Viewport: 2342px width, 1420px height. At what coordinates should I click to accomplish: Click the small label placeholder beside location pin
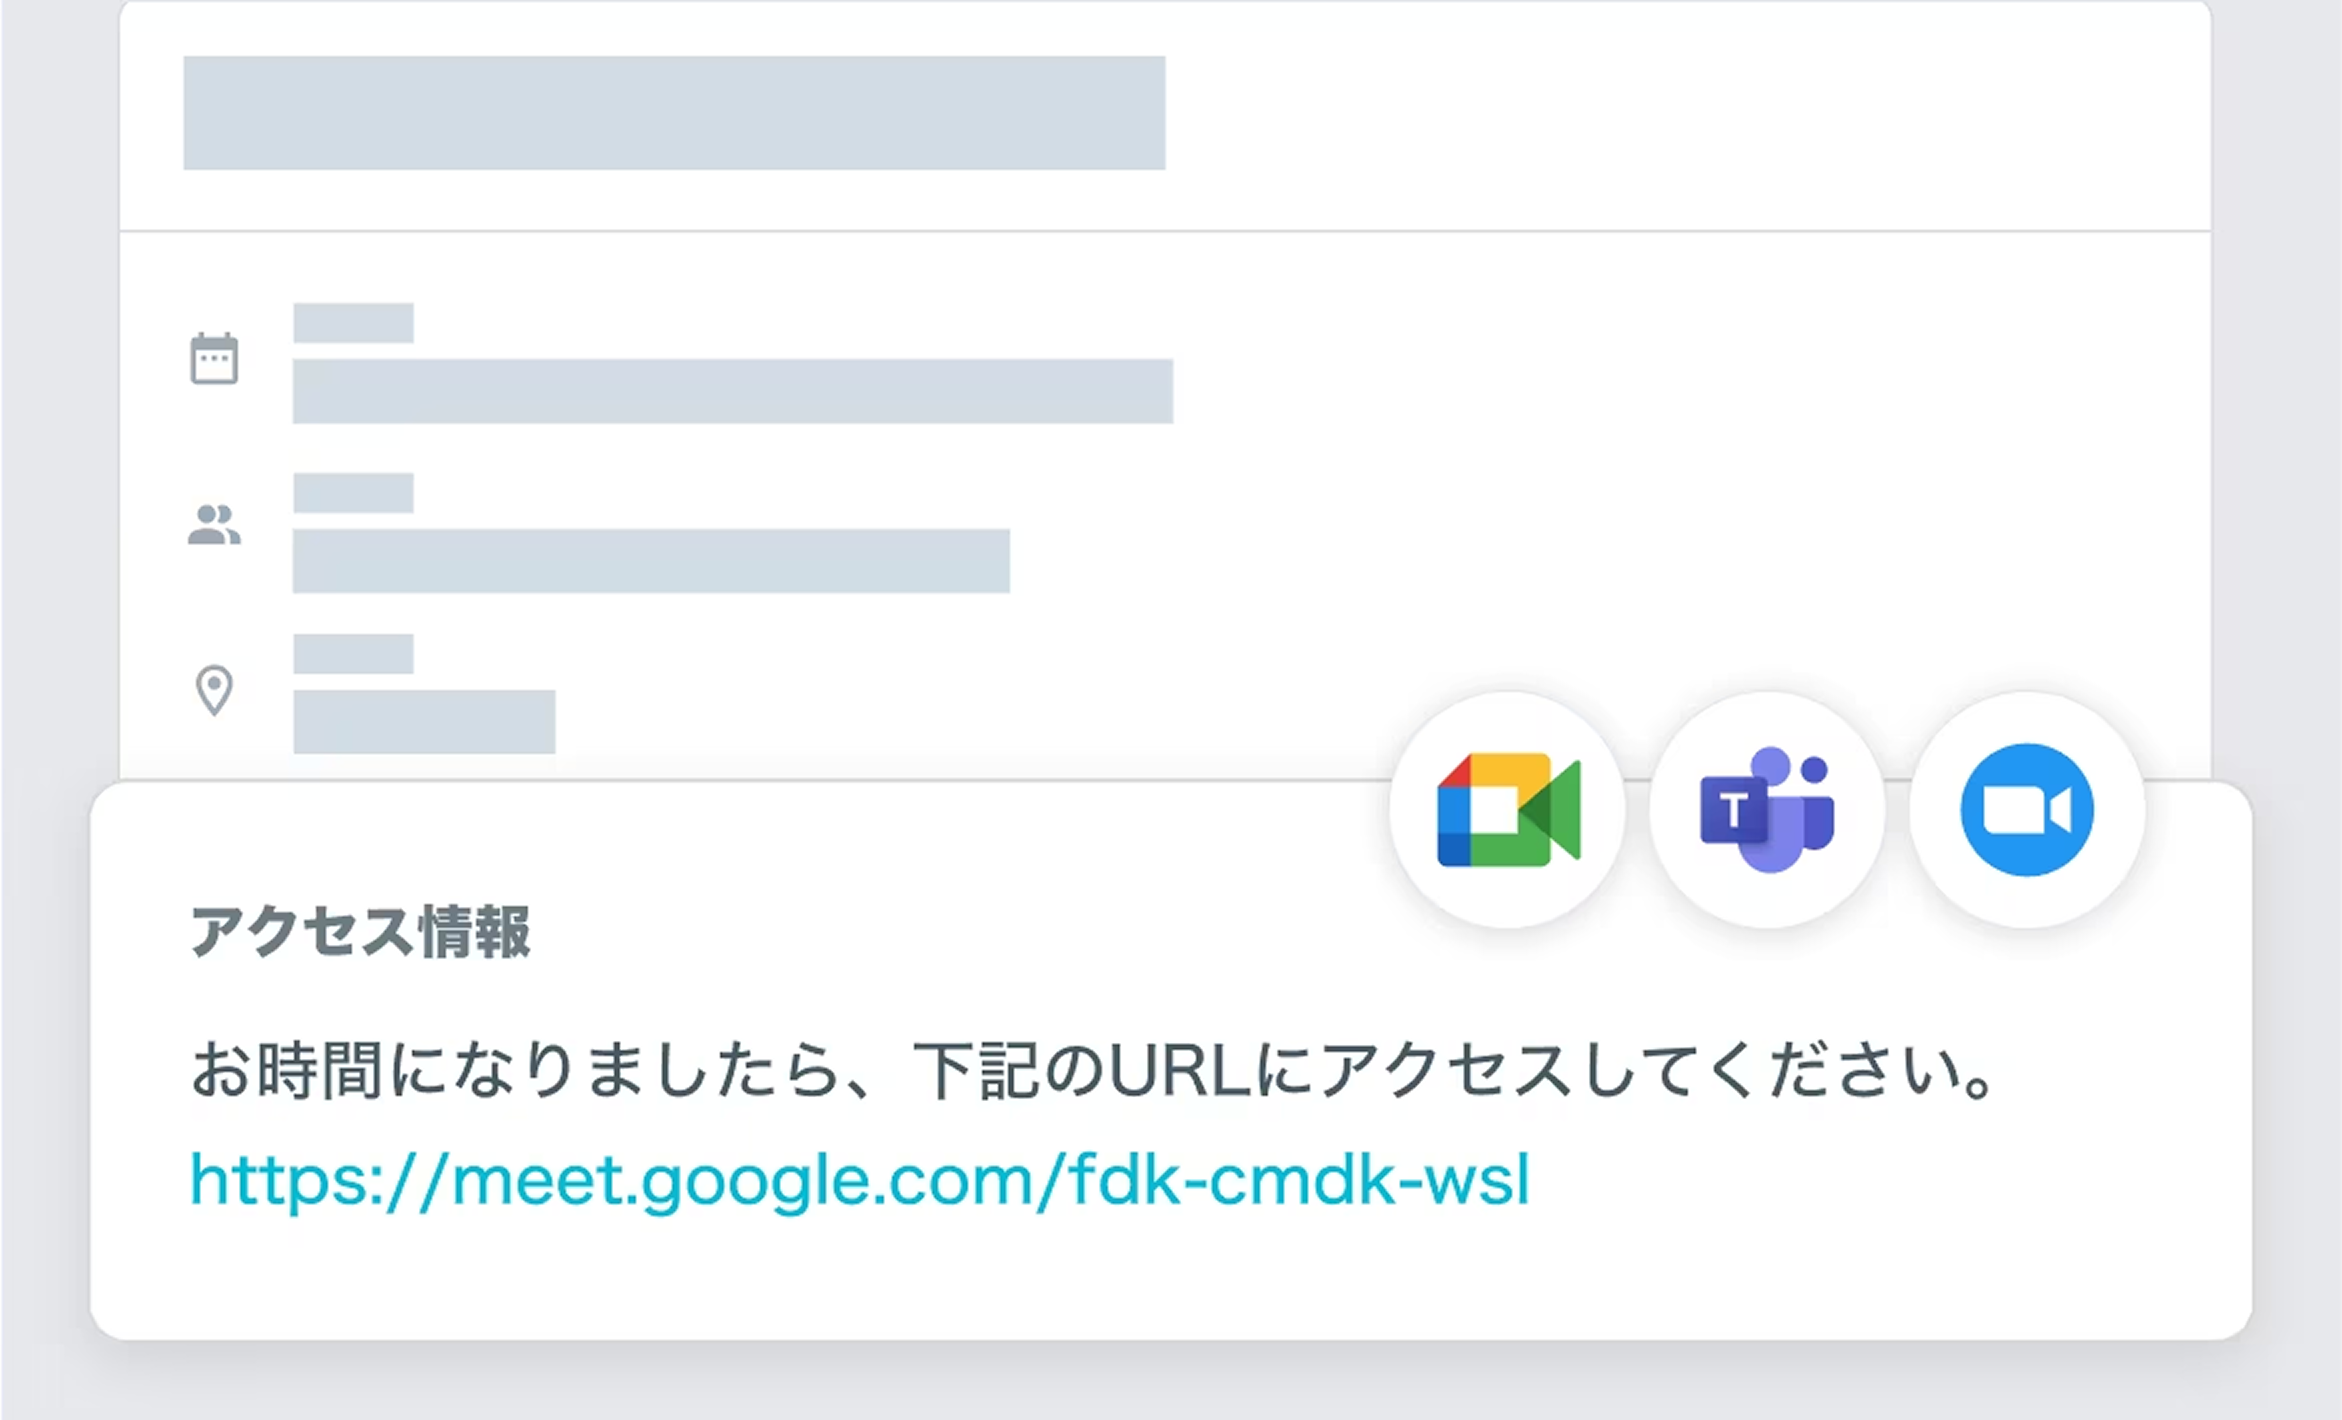[353, 654]
